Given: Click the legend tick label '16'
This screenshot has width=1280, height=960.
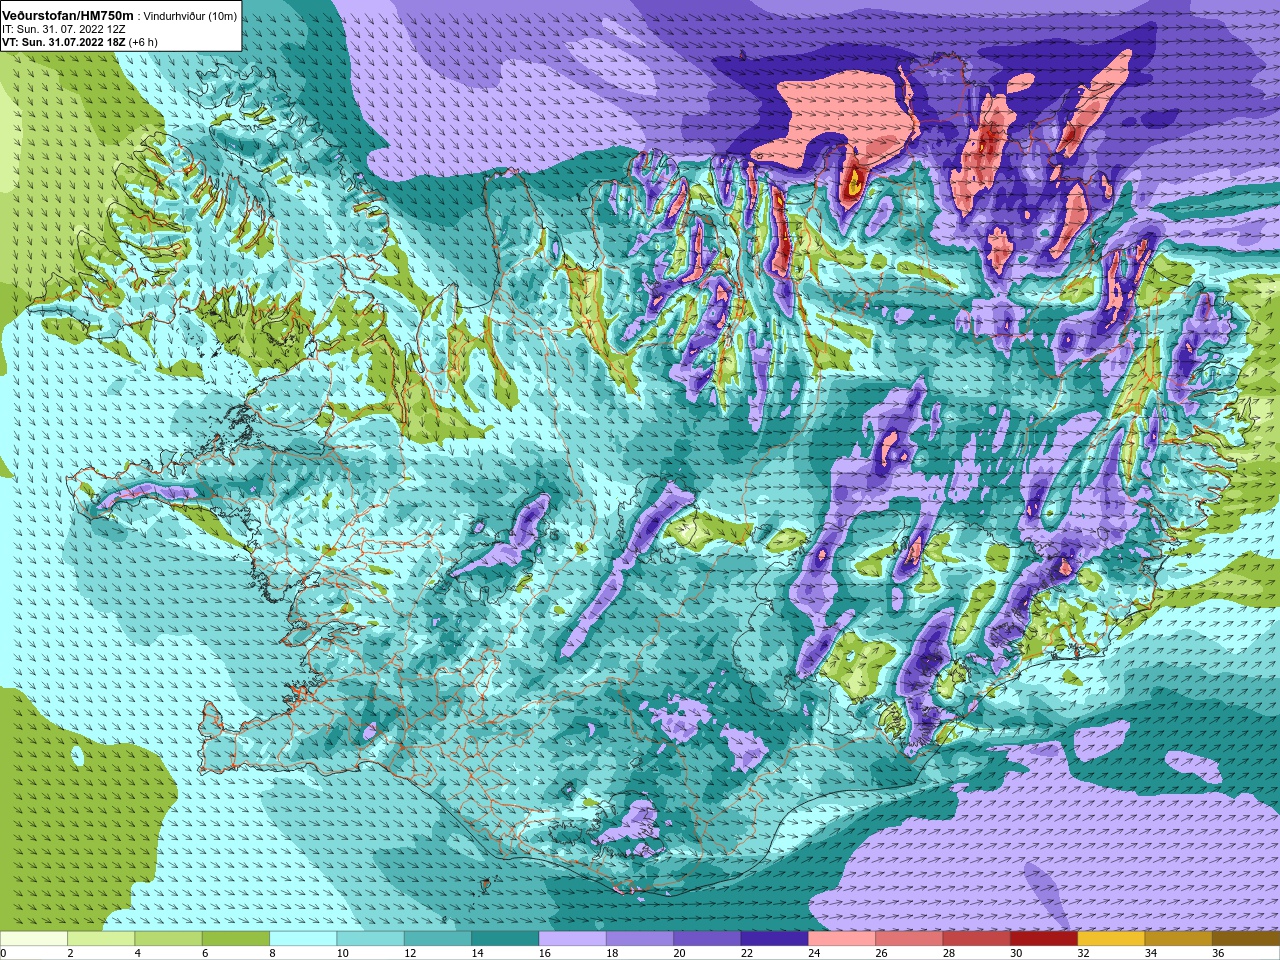Looking at the screenshot, I should pos(544,953).
